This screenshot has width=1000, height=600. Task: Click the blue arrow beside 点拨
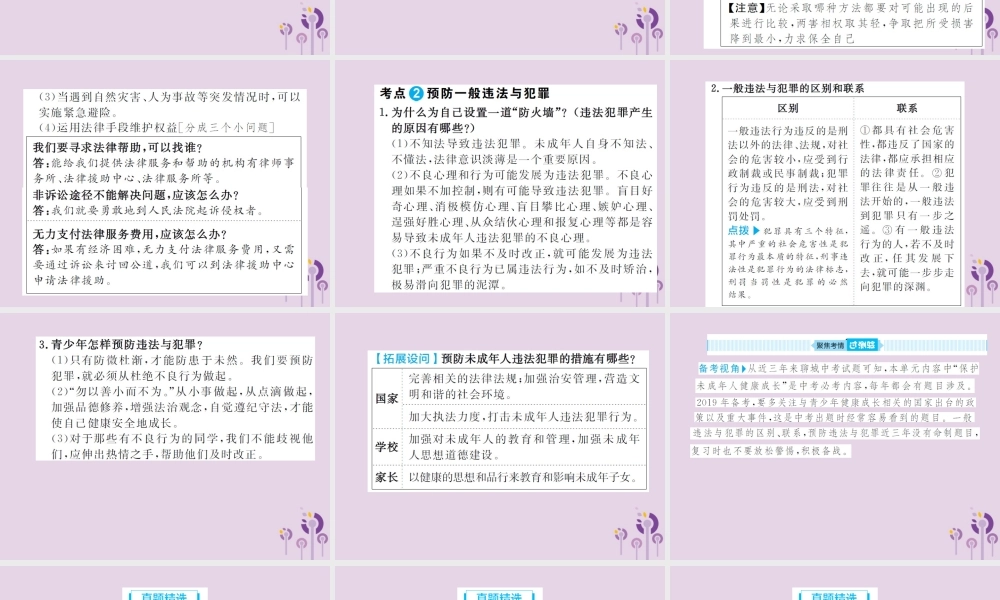756,231
